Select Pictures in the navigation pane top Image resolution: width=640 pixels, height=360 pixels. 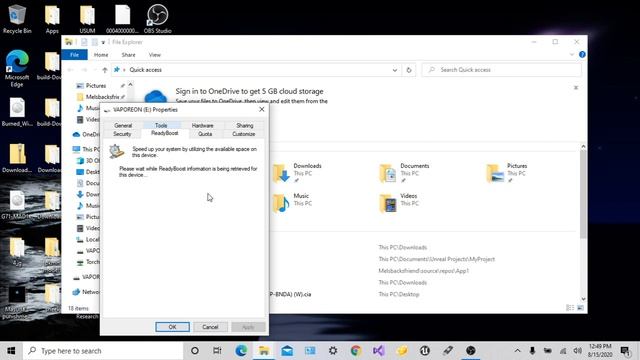pos(96,86)
